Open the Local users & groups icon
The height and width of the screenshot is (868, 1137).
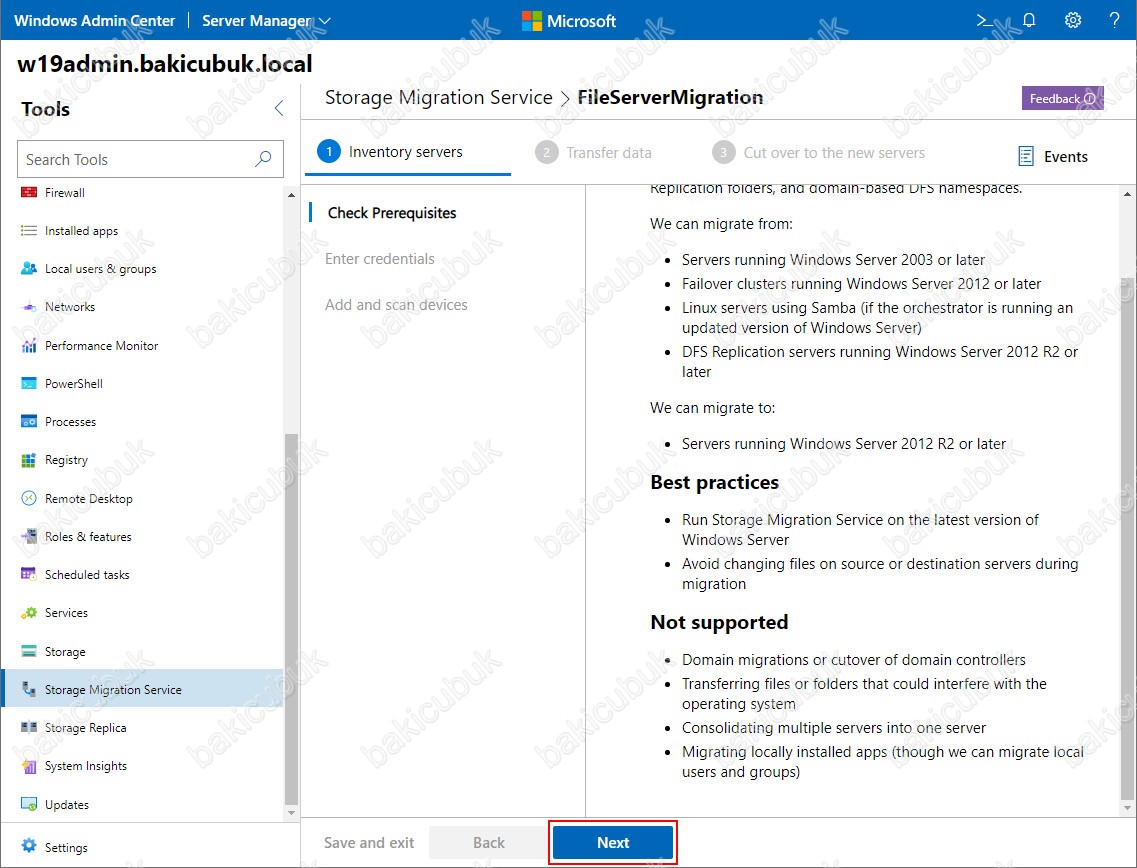coord(29,268)
